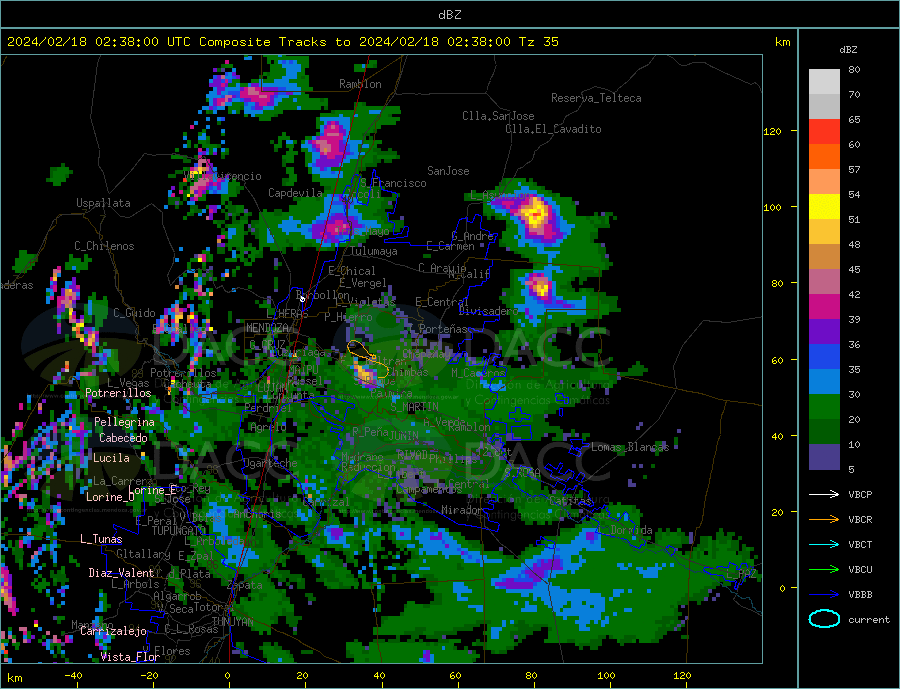Click the 'TUPUNGATO' map label
The height and width of the screenshot is (689, 900).
coord(178,531)
